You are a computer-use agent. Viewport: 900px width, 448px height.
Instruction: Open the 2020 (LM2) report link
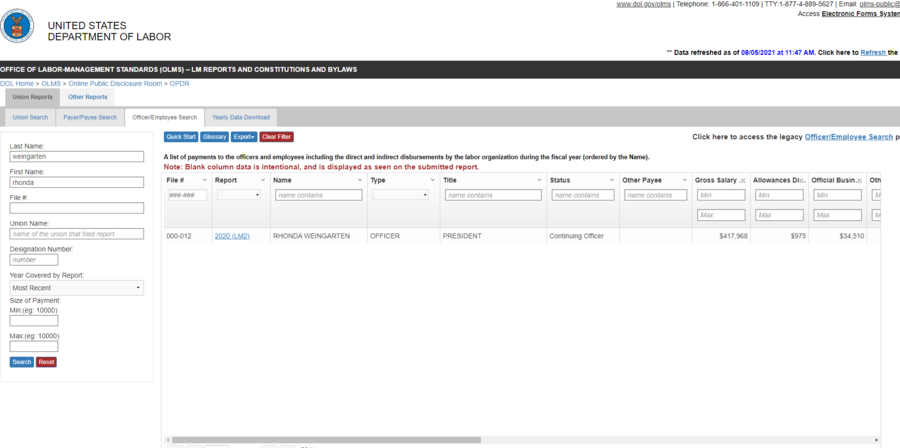pyautogui.click(x=232, y=236)
